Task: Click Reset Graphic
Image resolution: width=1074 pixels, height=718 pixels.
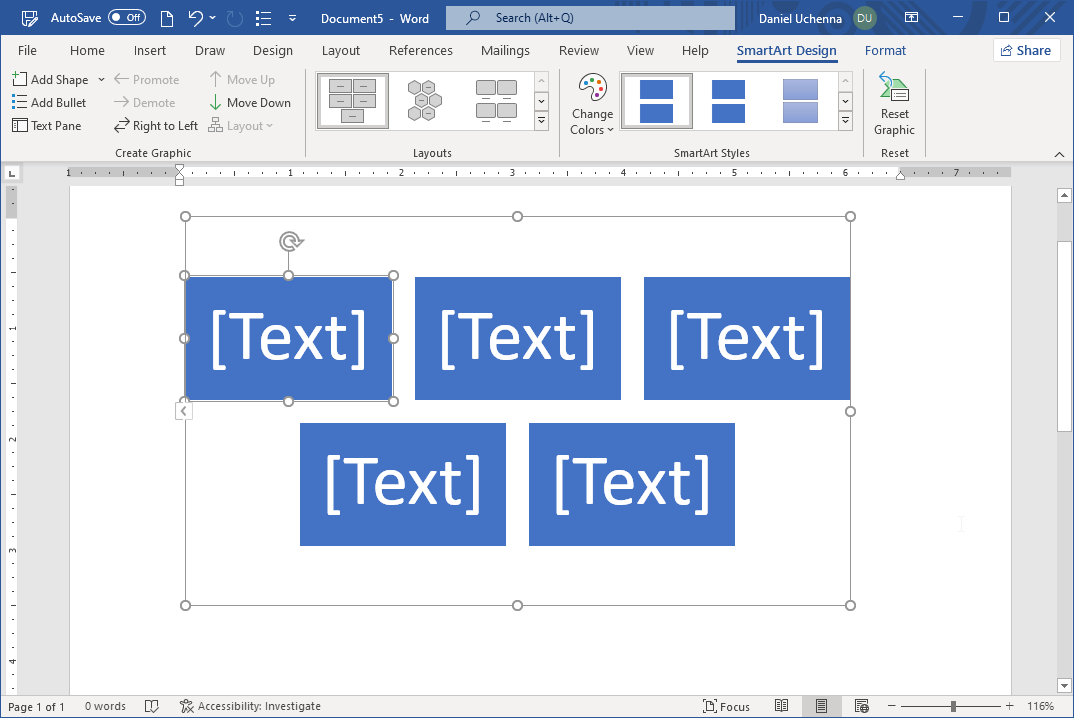Action: 893,105
